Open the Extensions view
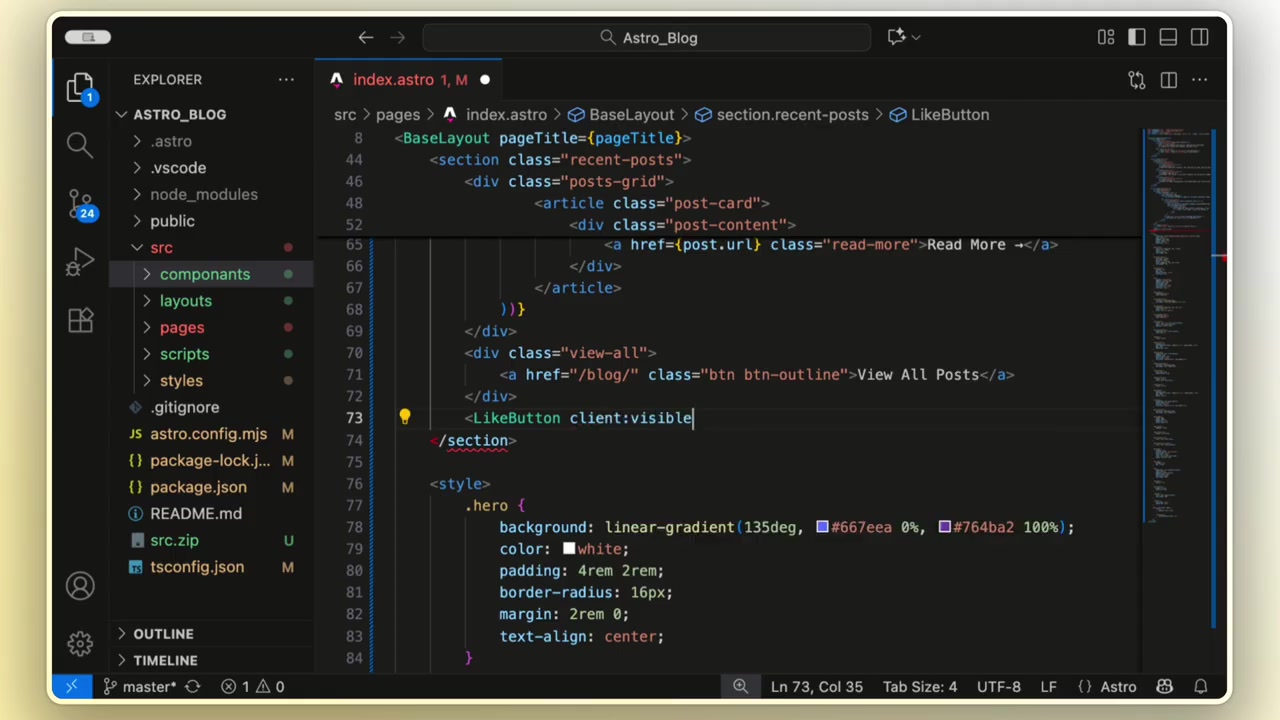Image resolution: width=1280 pixels, height=720 pixels. [x=80, y=320]
